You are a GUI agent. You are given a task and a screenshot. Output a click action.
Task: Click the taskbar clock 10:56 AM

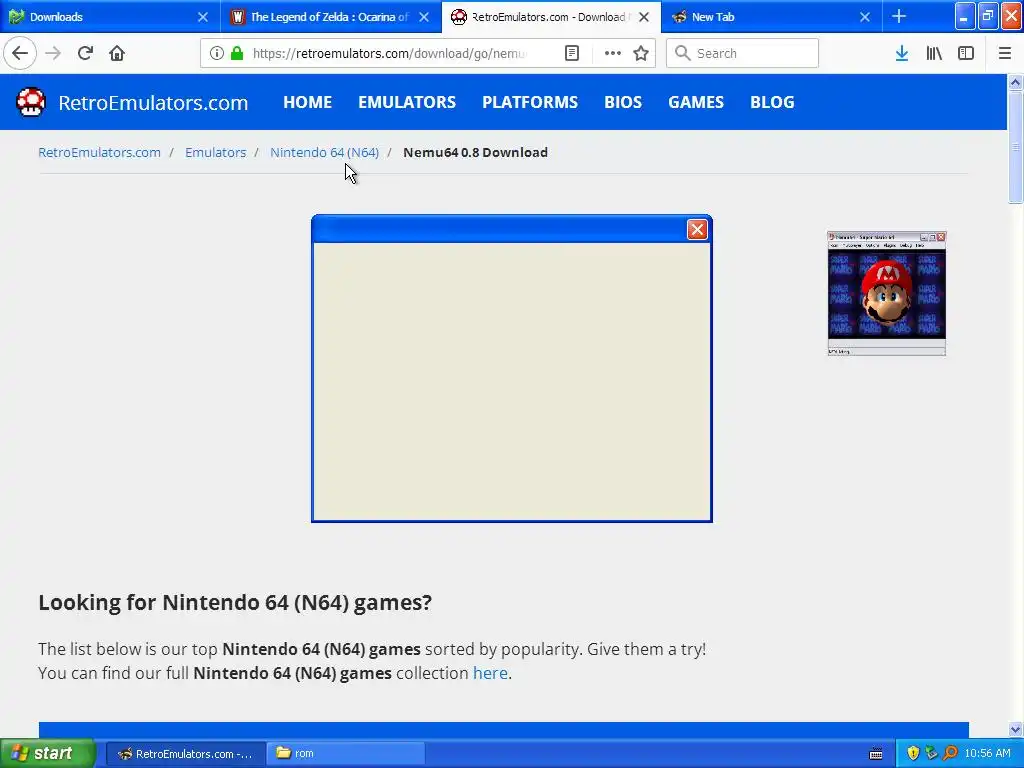coord(987,754)
